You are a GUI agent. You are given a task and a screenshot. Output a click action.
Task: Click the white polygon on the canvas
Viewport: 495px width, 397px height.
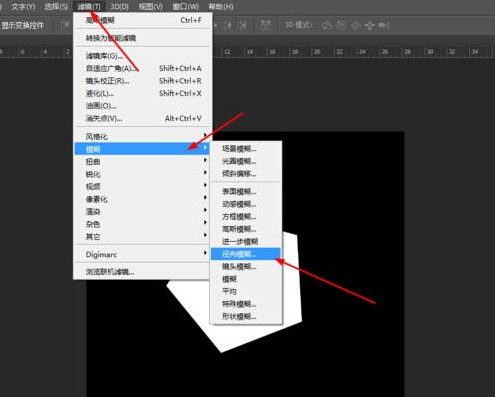(233, 335)
